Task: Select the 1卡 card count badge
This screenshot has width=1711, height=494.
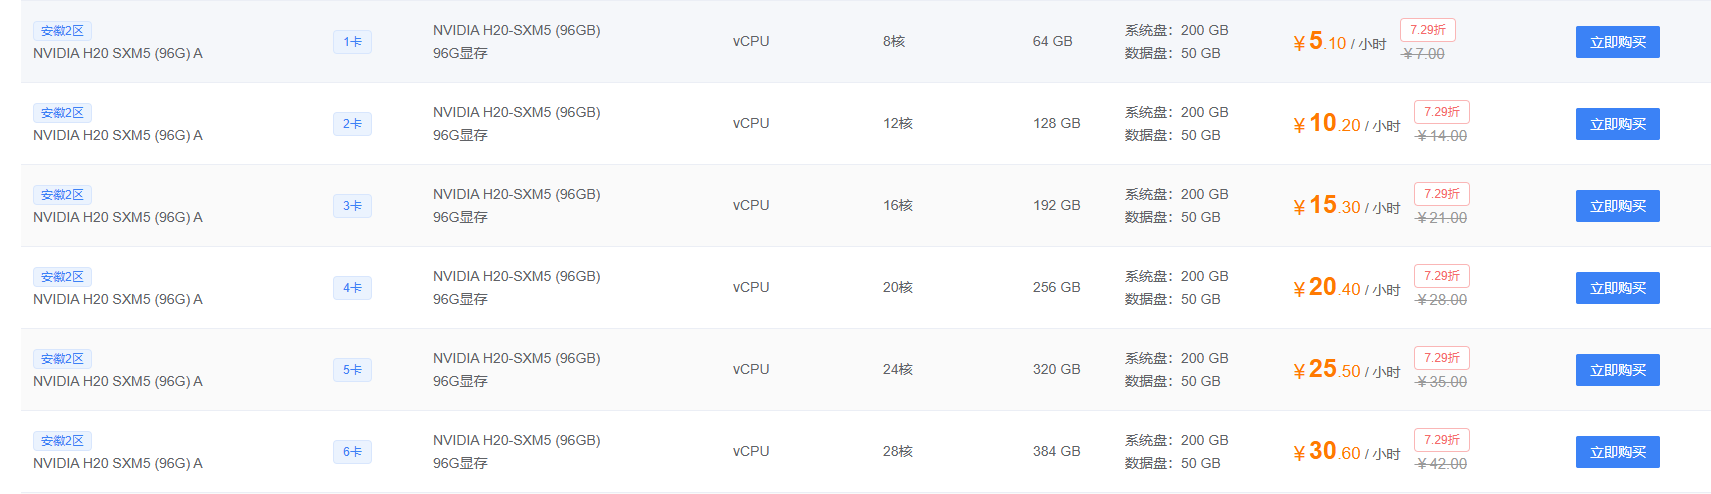Action: tap(352, 42)
